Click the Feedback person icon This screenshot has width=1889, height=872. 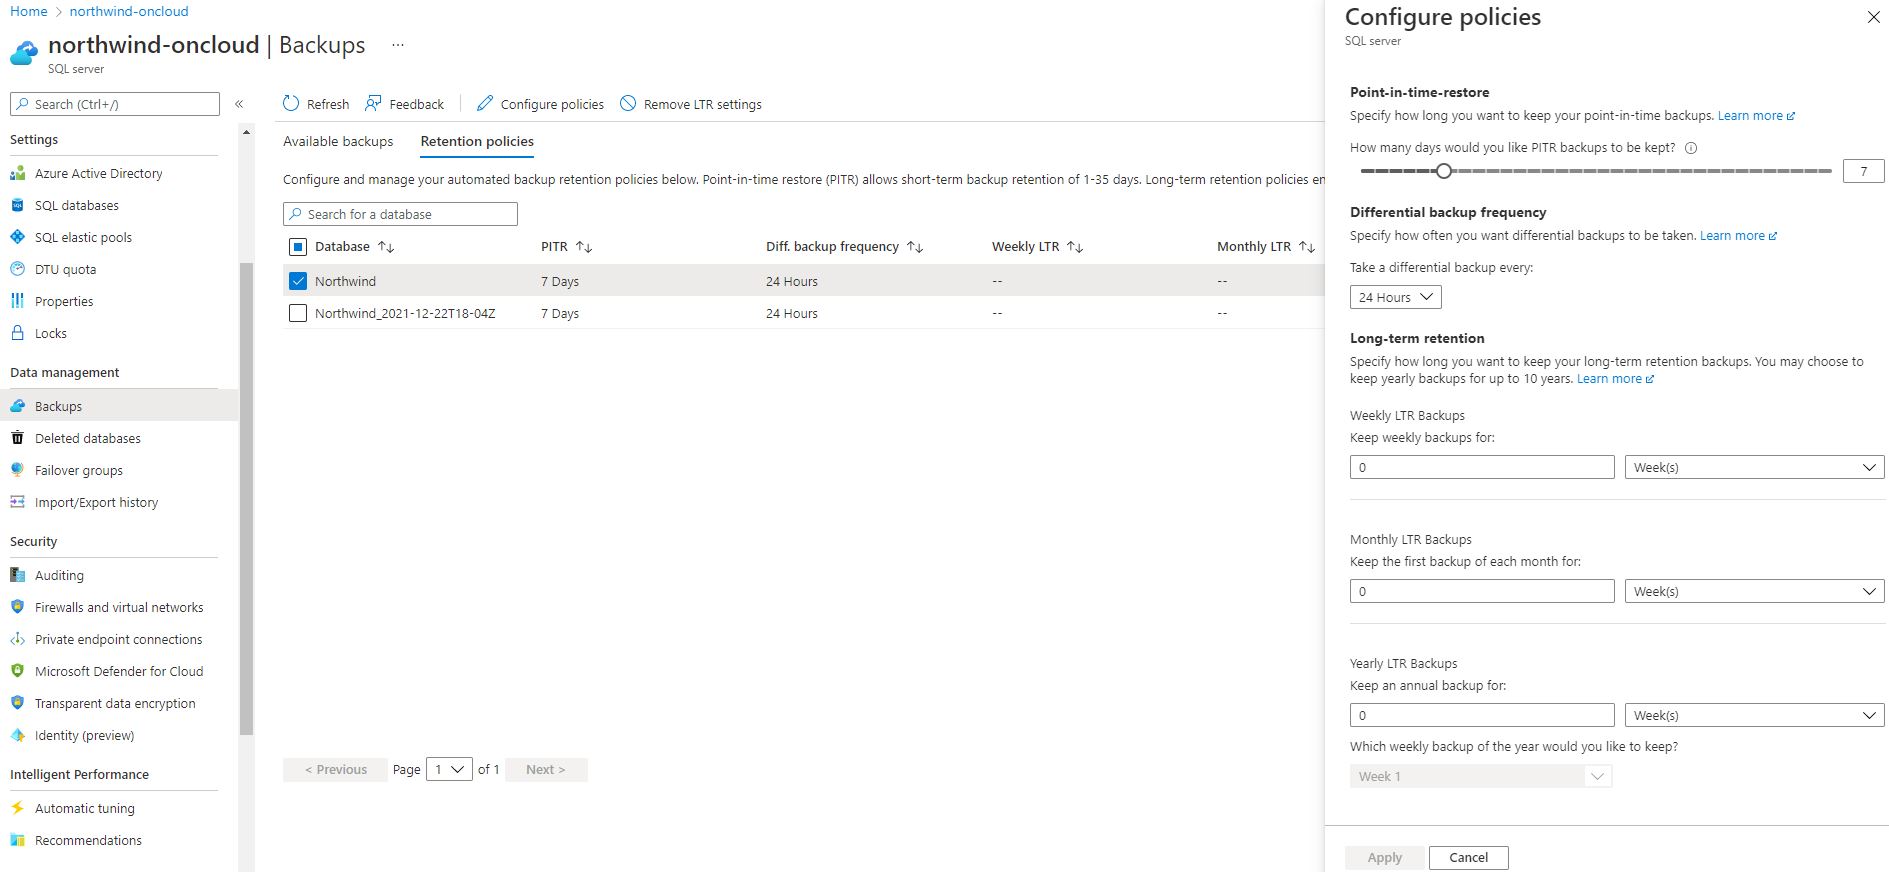[x=373, y=103]
